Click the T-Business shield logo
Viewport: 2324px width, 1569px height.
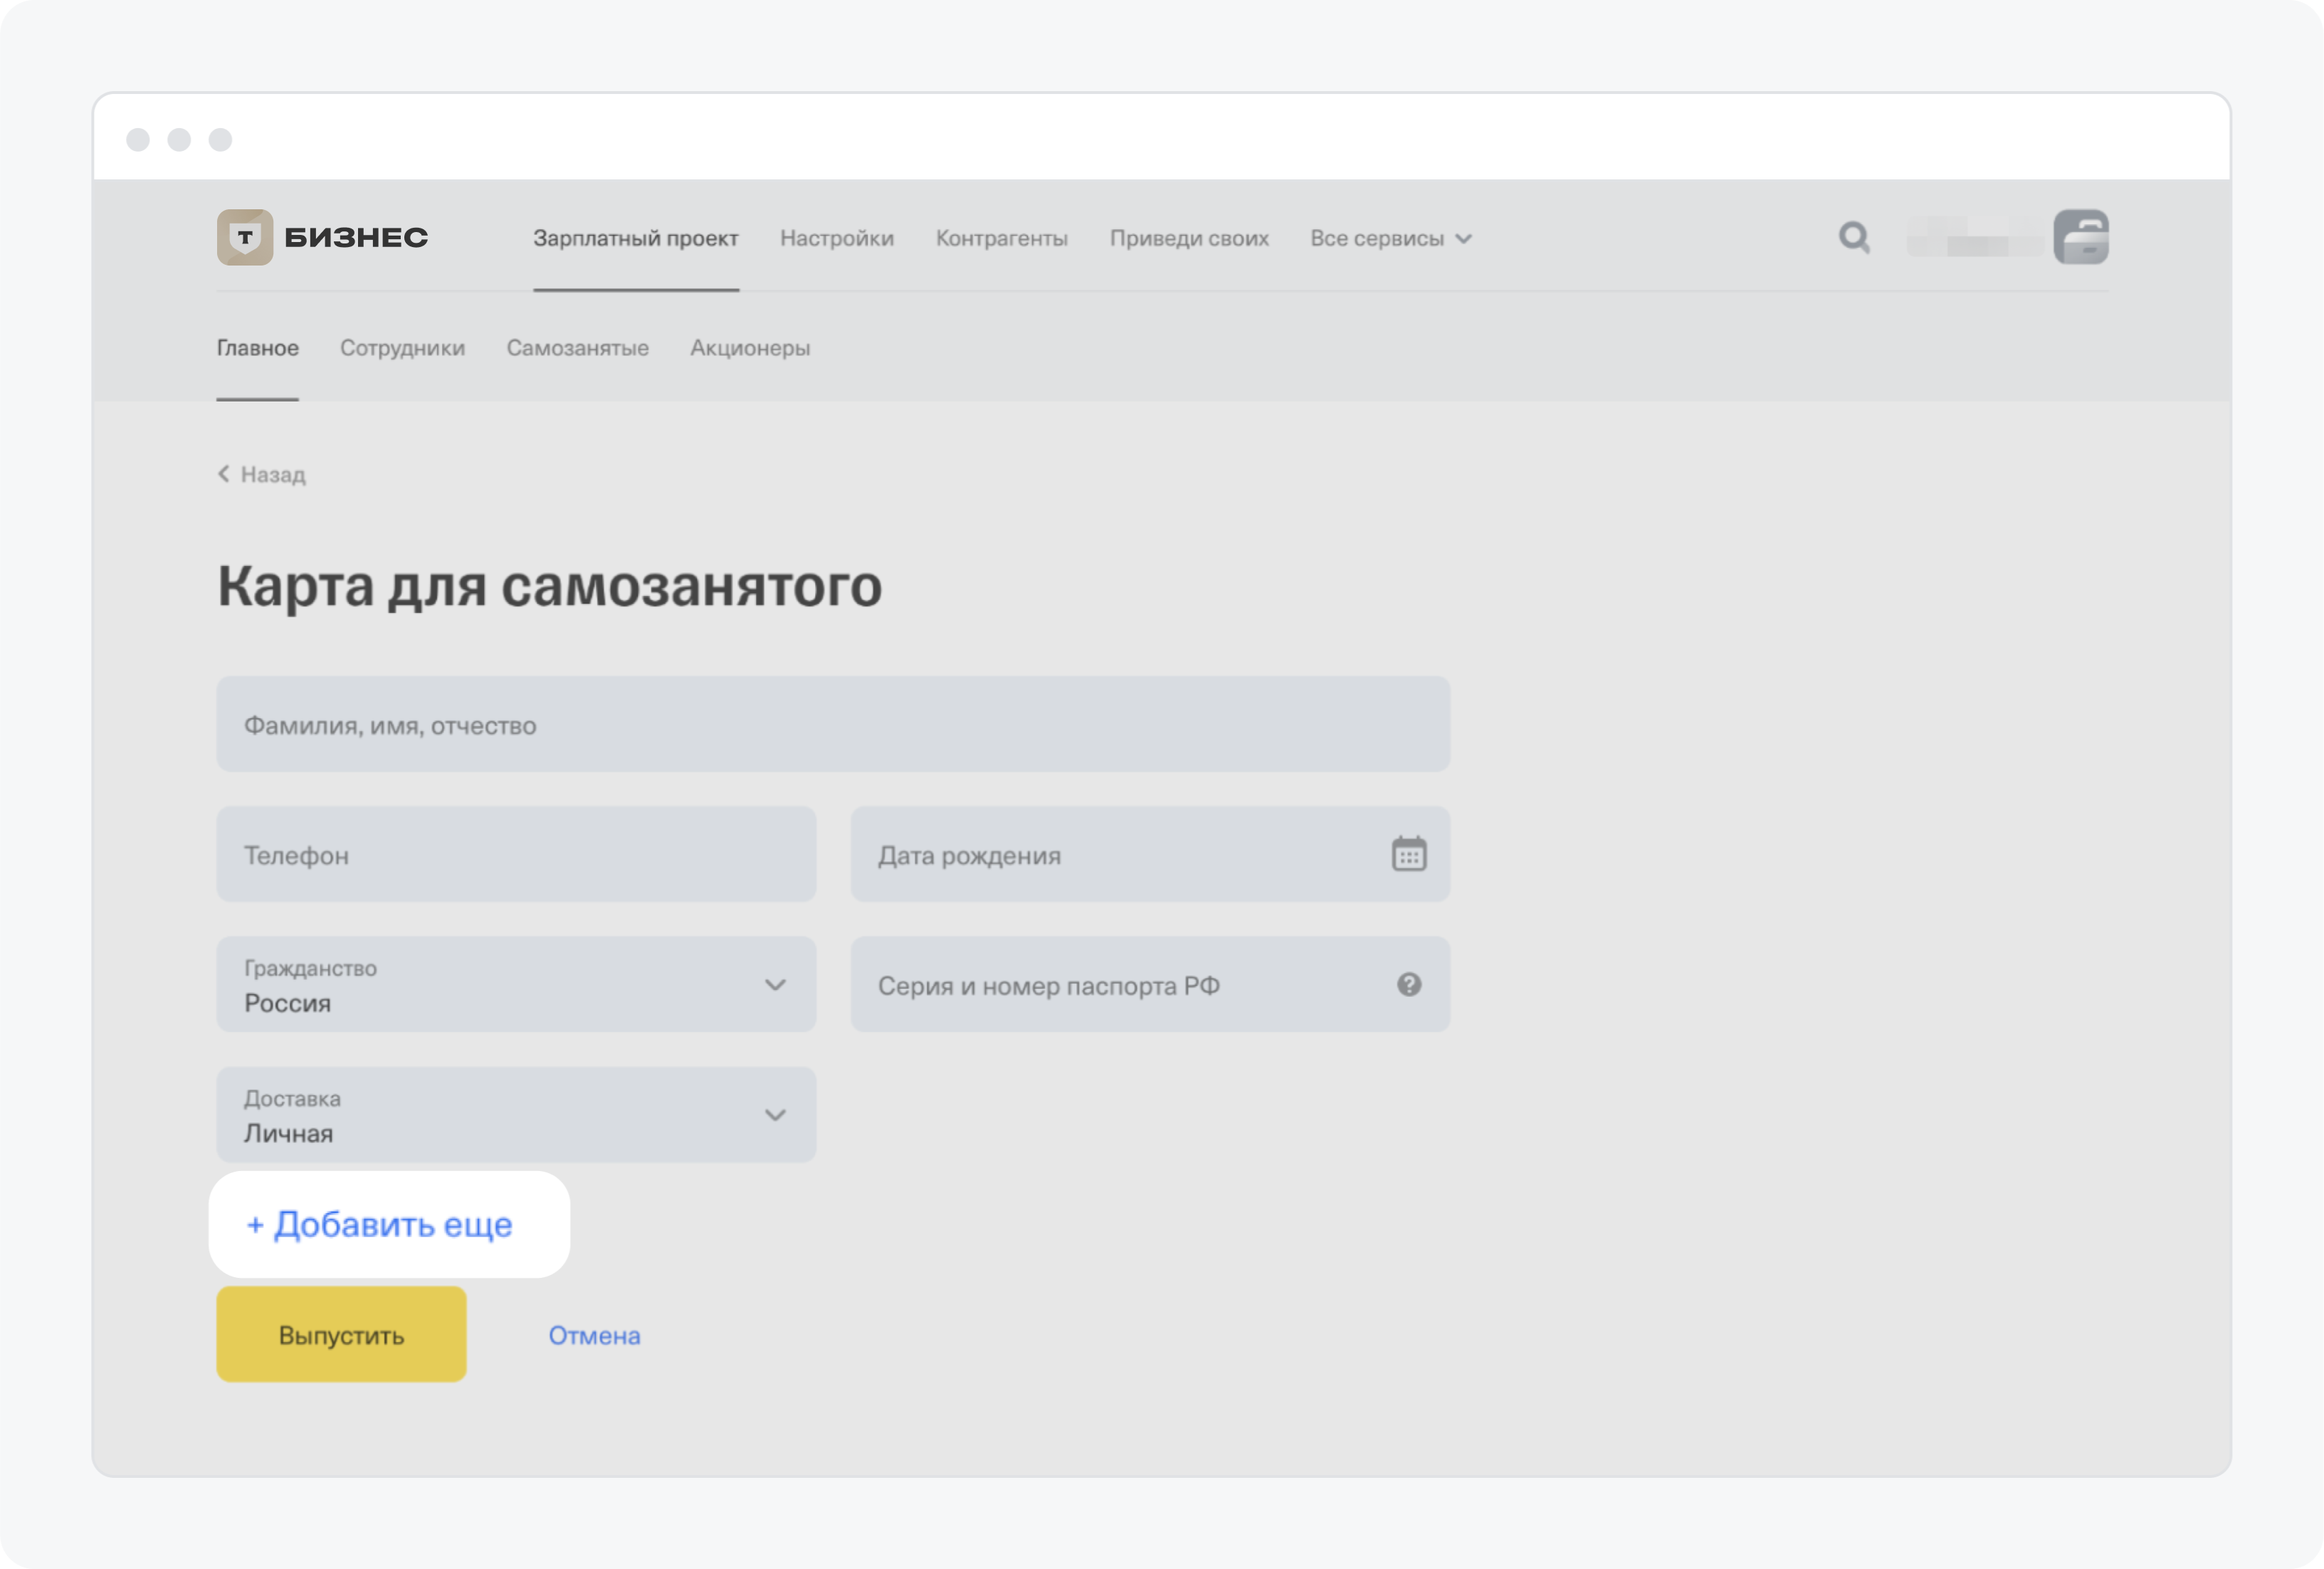click(245, 237)
